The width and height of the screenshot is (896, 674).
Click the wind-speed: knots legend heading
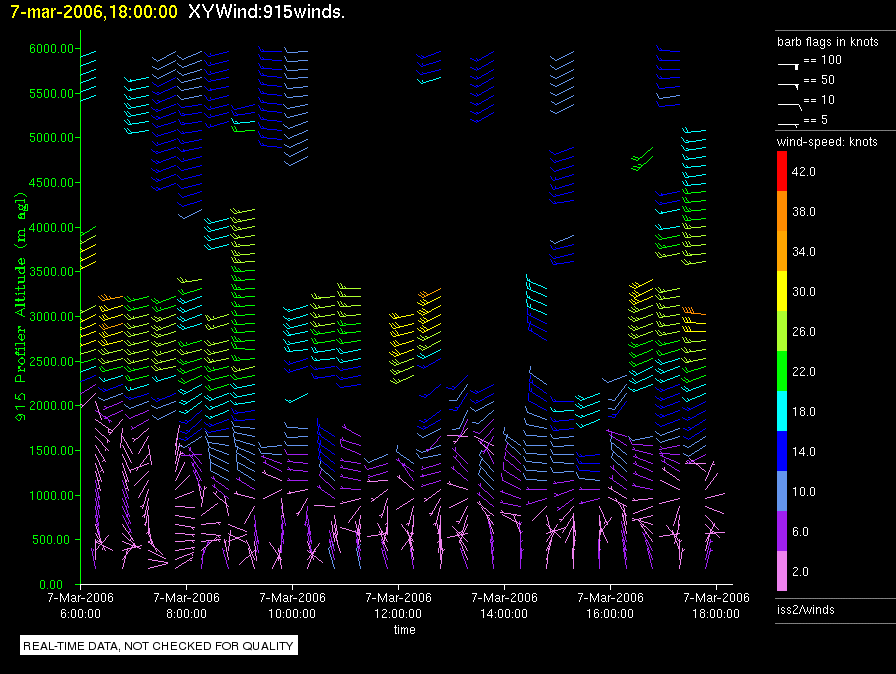click(827, 142)
